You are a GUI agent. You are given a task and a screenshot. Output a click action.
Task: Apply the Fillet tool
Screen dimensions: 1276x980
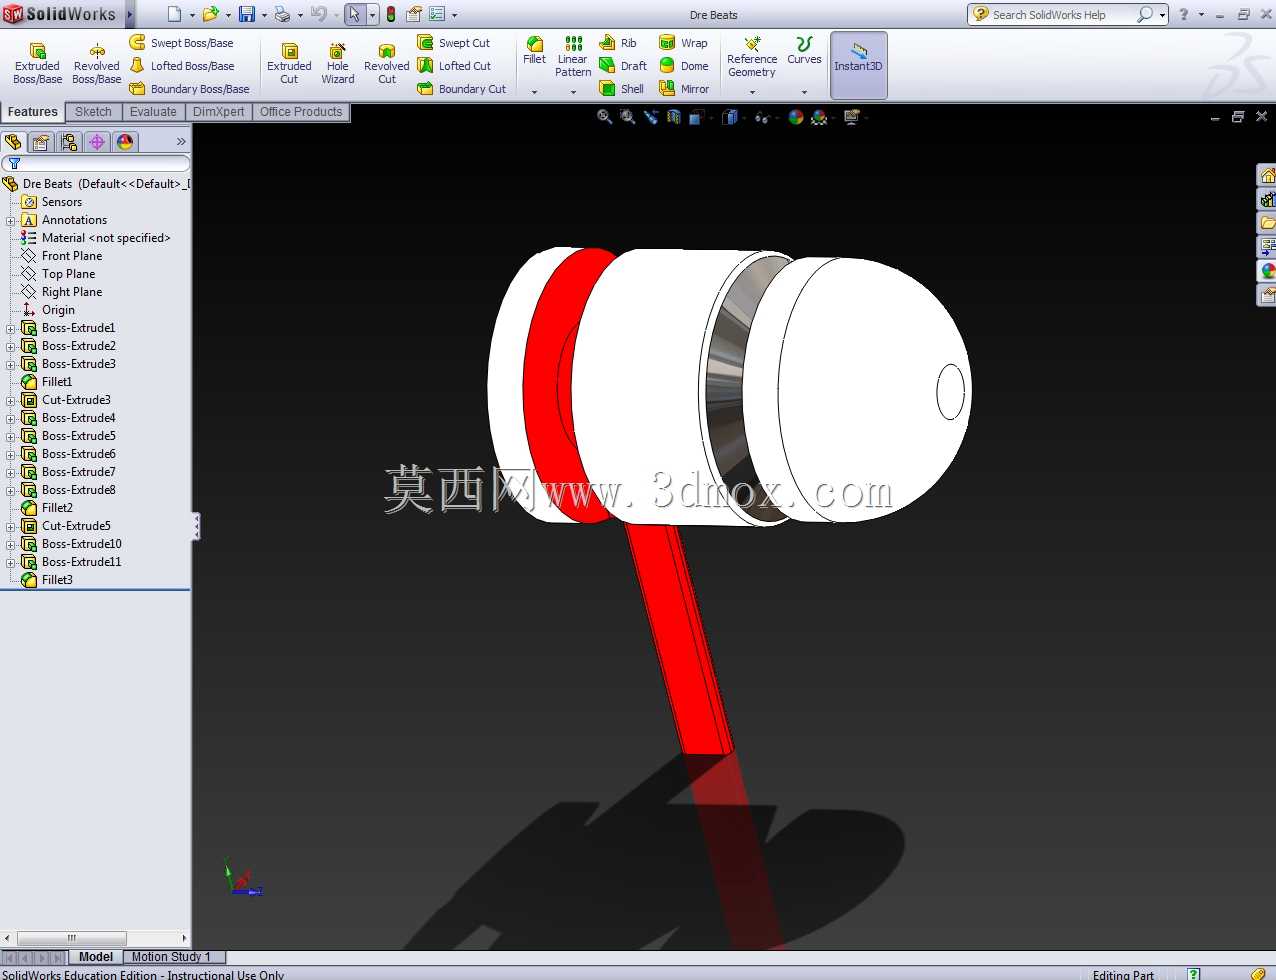(x=535, y=51)
